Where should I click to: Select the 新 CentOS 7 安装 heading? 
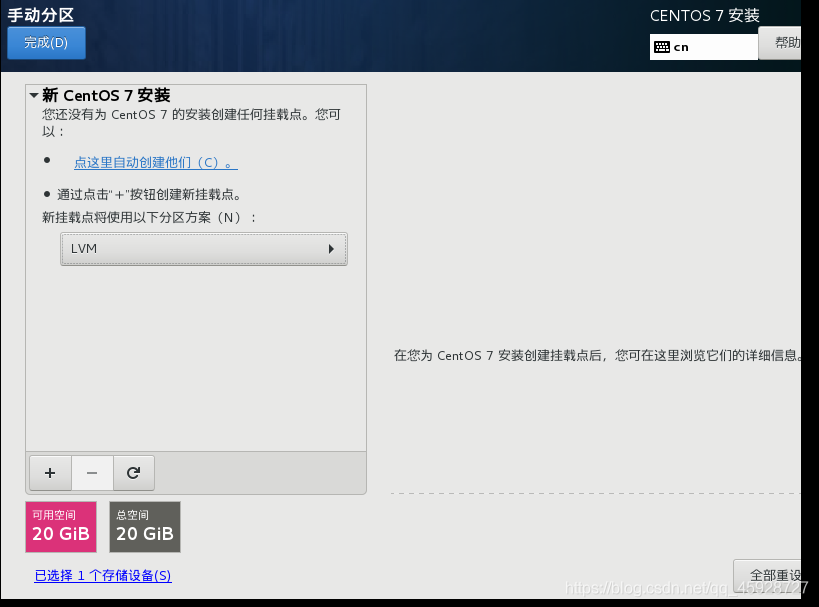(x=106, y=96)
